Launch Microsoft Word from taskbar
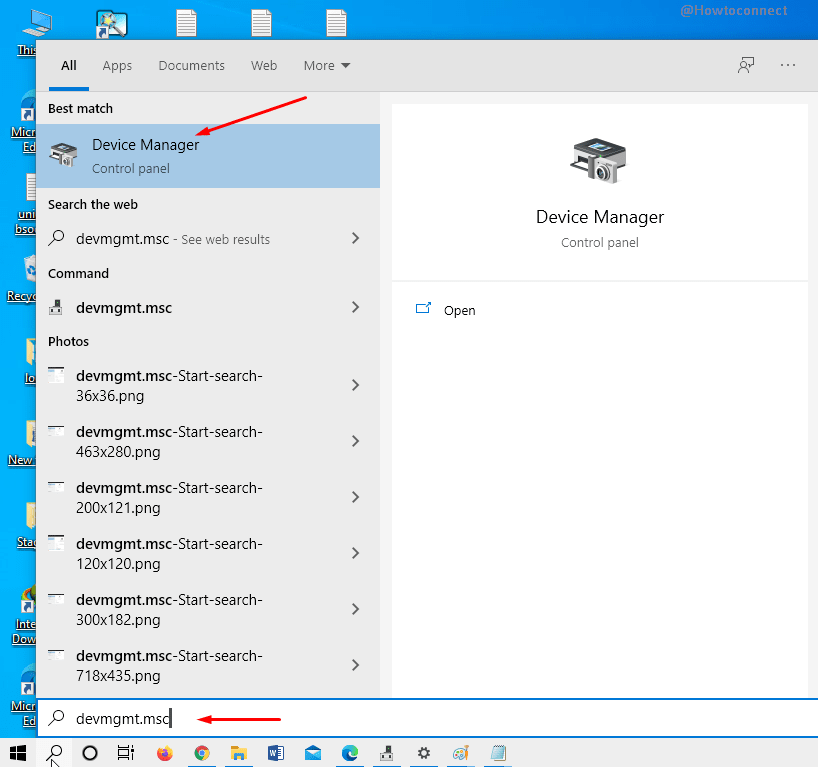The width and height of the screenshot is (818, 767). pyautogui.click(x=276, y=753)
